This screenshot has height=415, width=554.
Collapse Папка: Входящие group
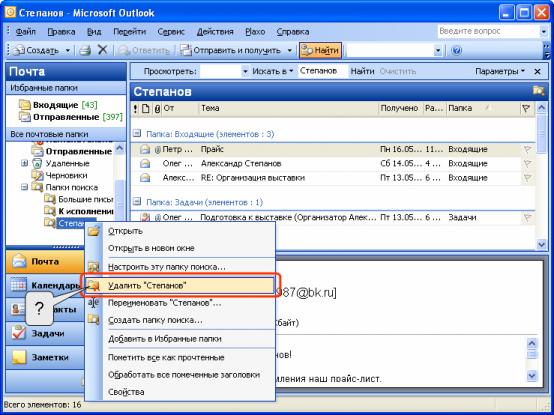137,134
